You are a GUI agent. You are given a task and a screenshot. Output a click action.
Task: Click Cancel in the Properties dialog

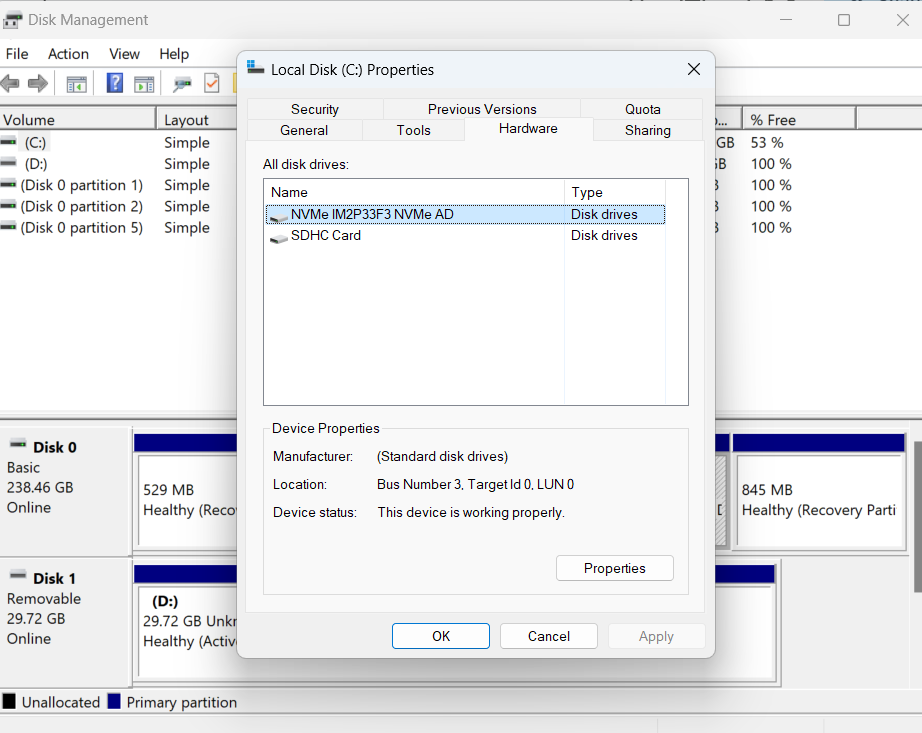(x=548, y=636)
